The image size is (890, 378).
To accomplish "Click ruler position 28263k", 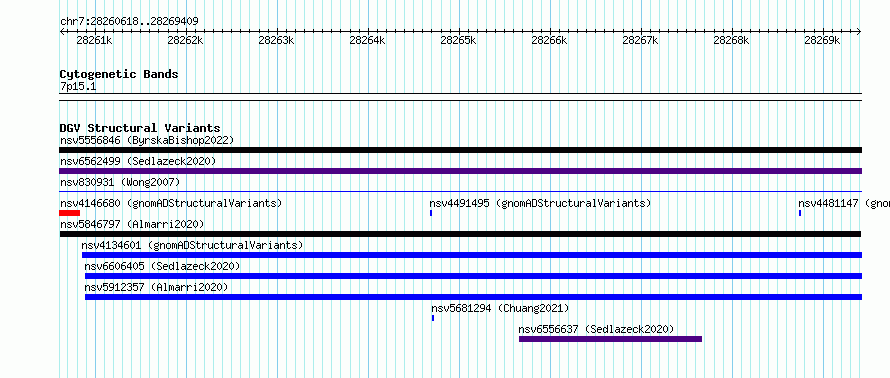I will pos(276,40).
